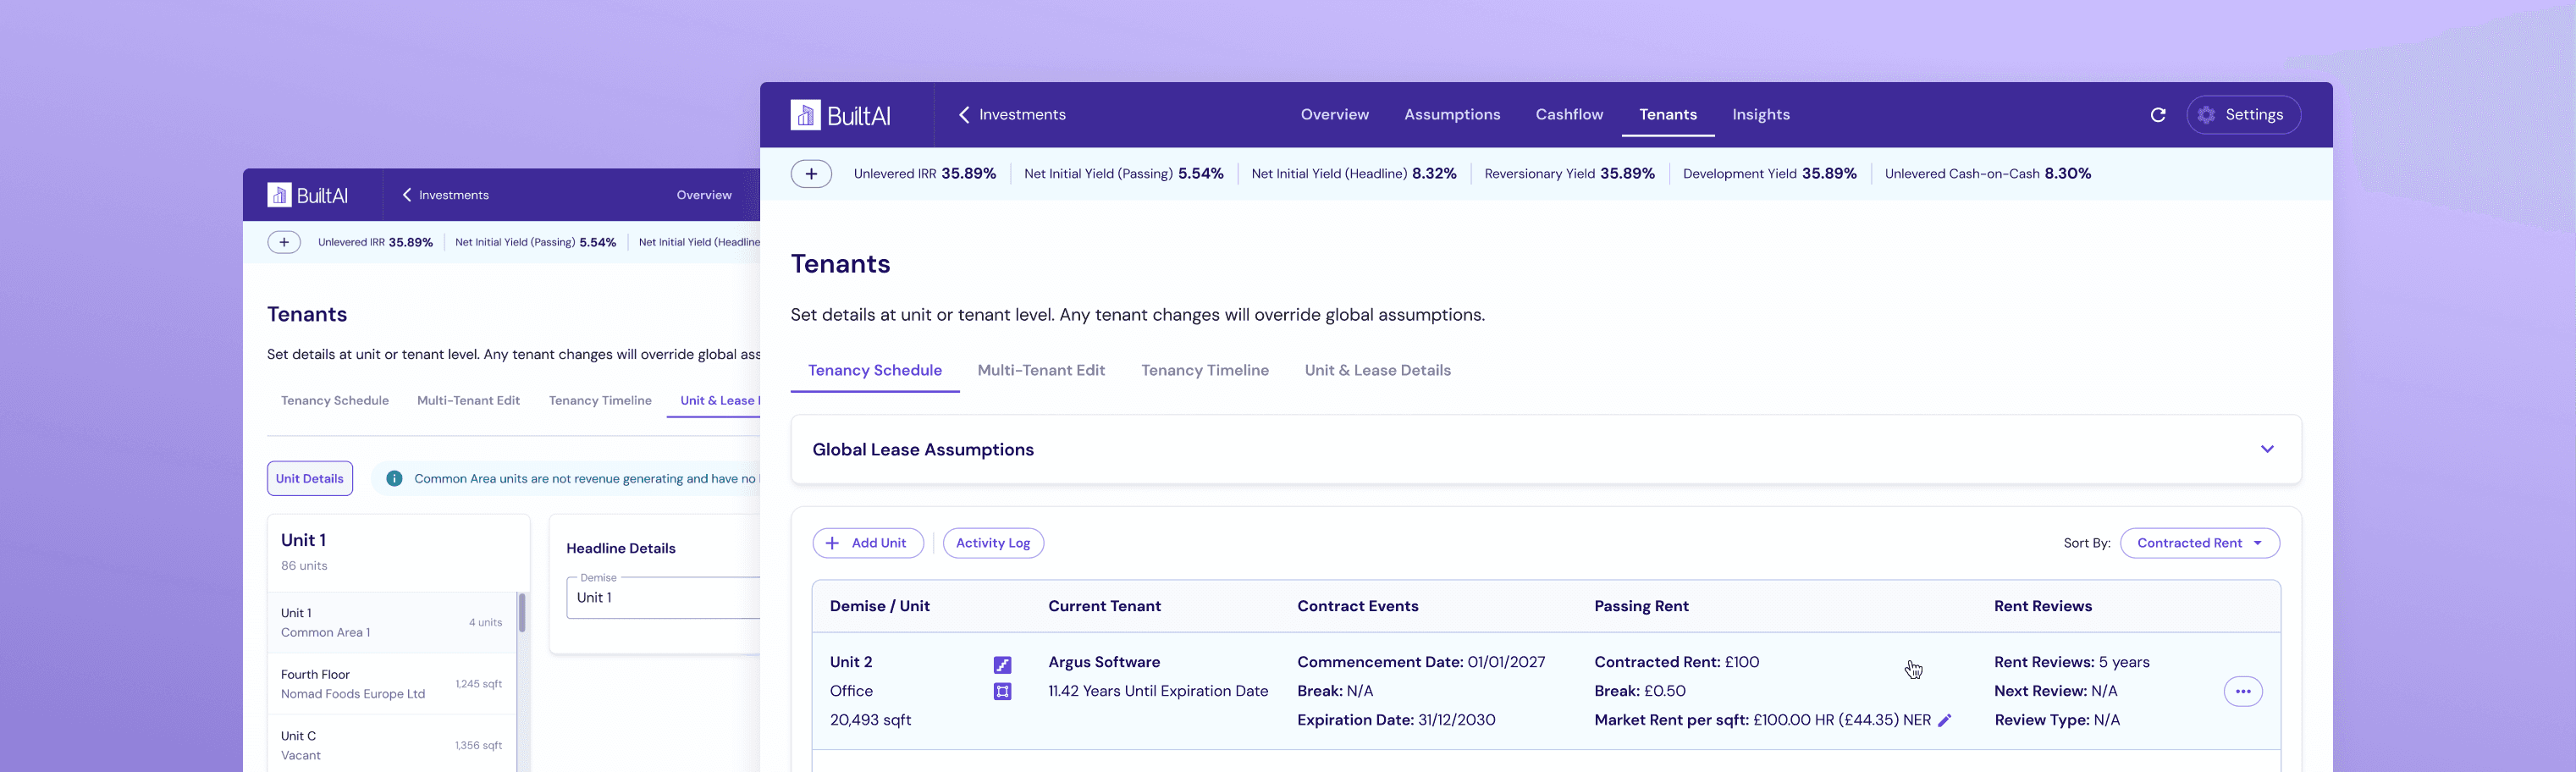Screen dimensions: 2576x772
Task: Click the floor plan icon beside Office
Action: pyautogui.click(x=1002, y=691)
